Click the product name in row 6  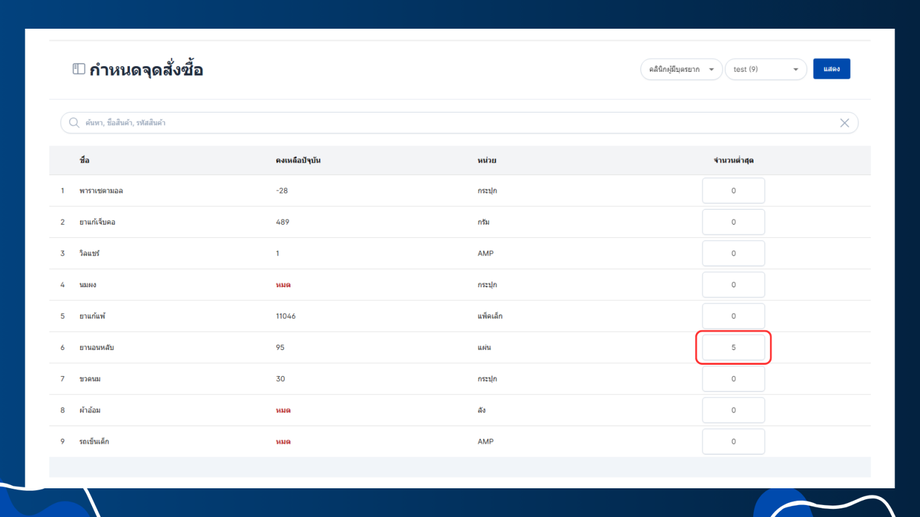pos(97,347)
